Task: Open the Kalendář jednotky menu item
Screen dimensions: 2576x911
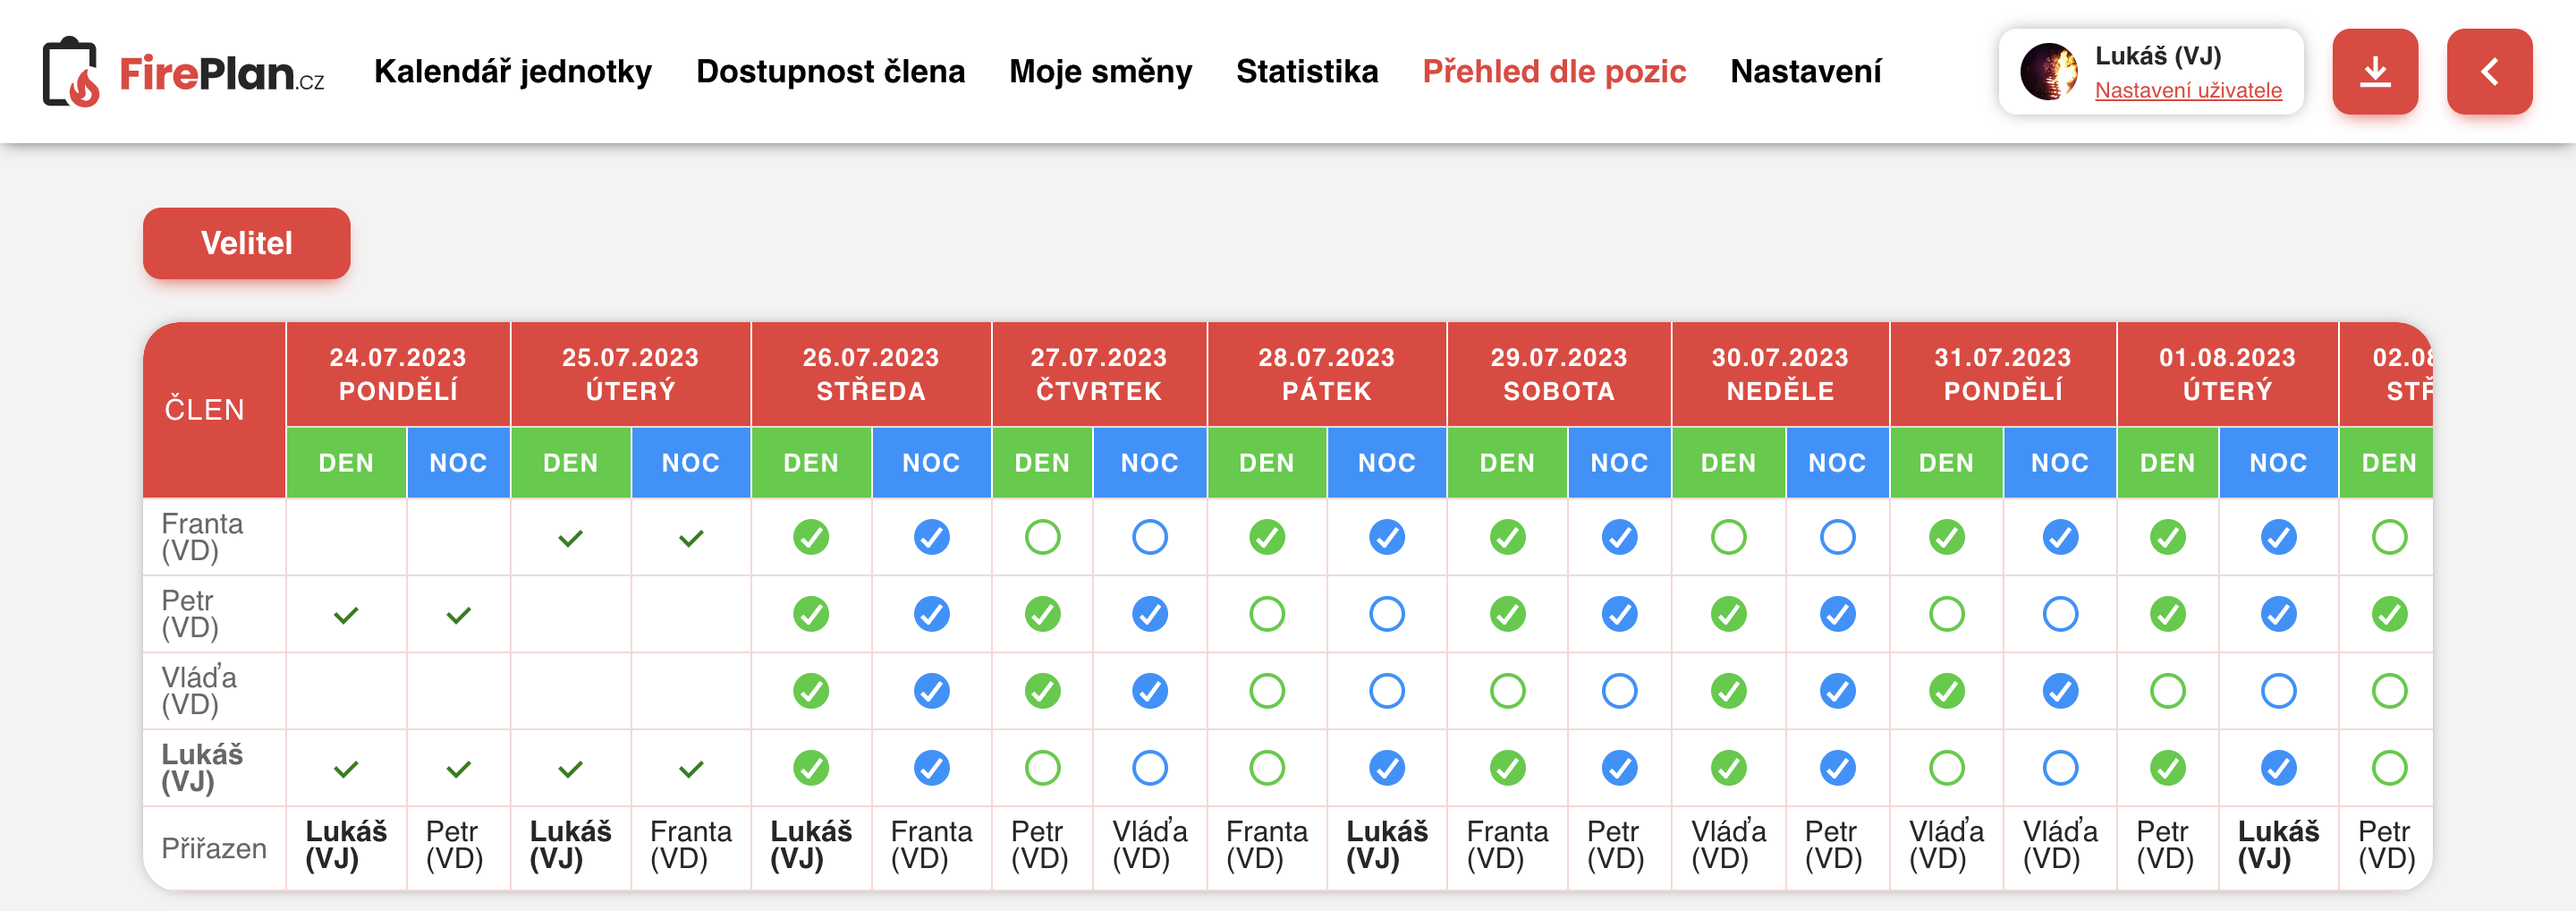Action: (x=513, y=71)
